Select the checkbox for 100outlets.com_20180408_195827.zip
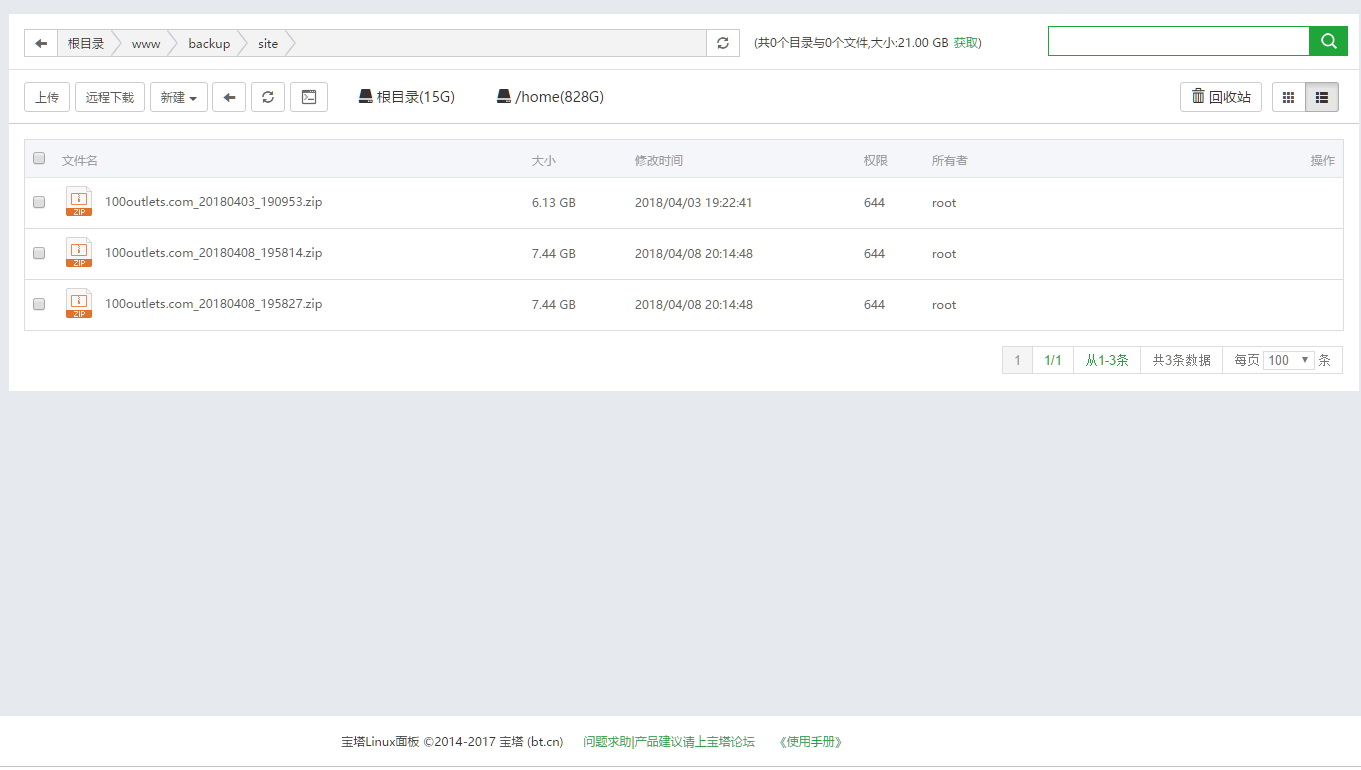This screenshot has width=1361, height=770. tap(38, 304)
